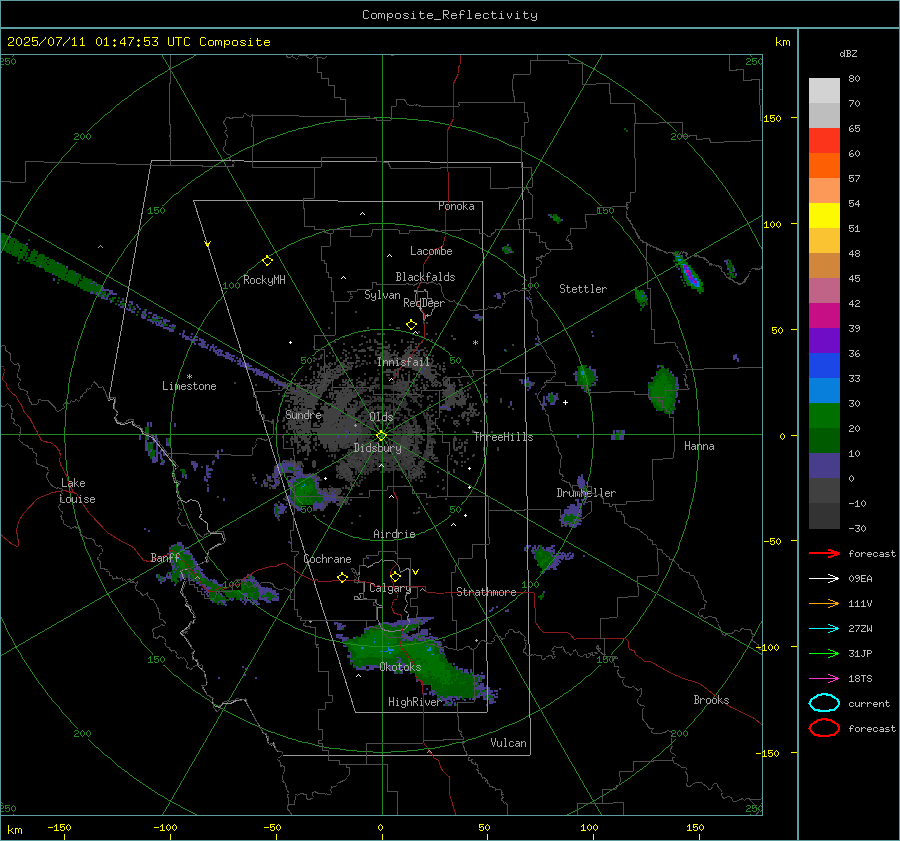900x841 pixels.
Task: Select the Cochrane label
Action: coord(327,559)
